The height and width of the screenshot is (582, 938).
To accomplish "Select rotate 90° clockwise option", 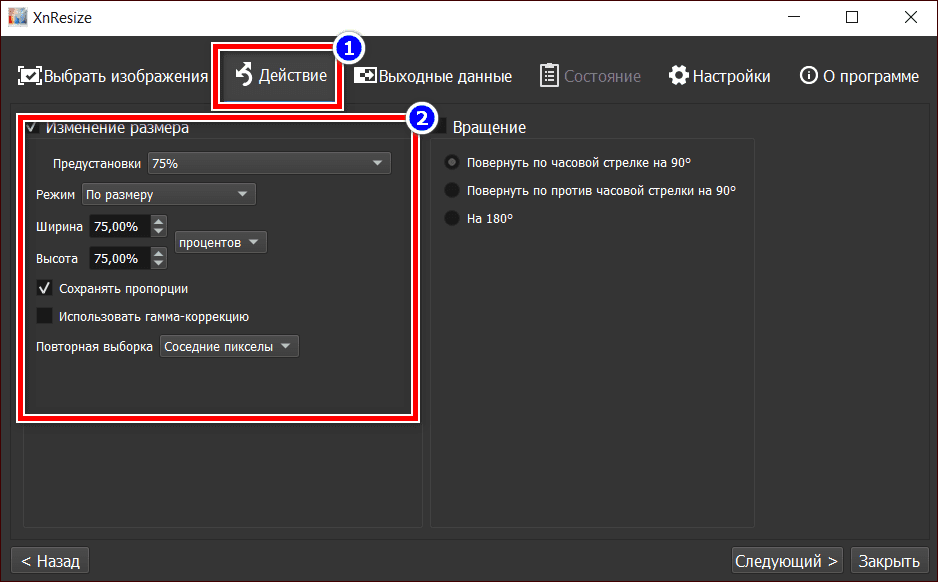I will [x=451, y=161].
